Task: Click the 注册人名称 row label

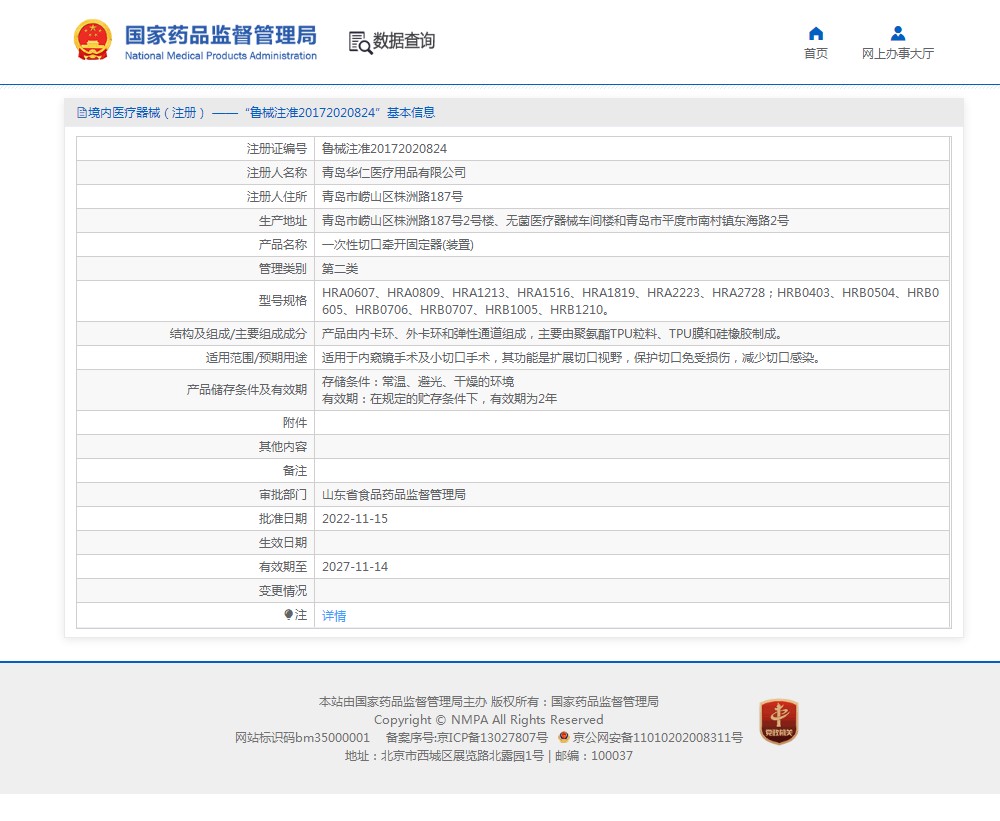Action: 277,173
